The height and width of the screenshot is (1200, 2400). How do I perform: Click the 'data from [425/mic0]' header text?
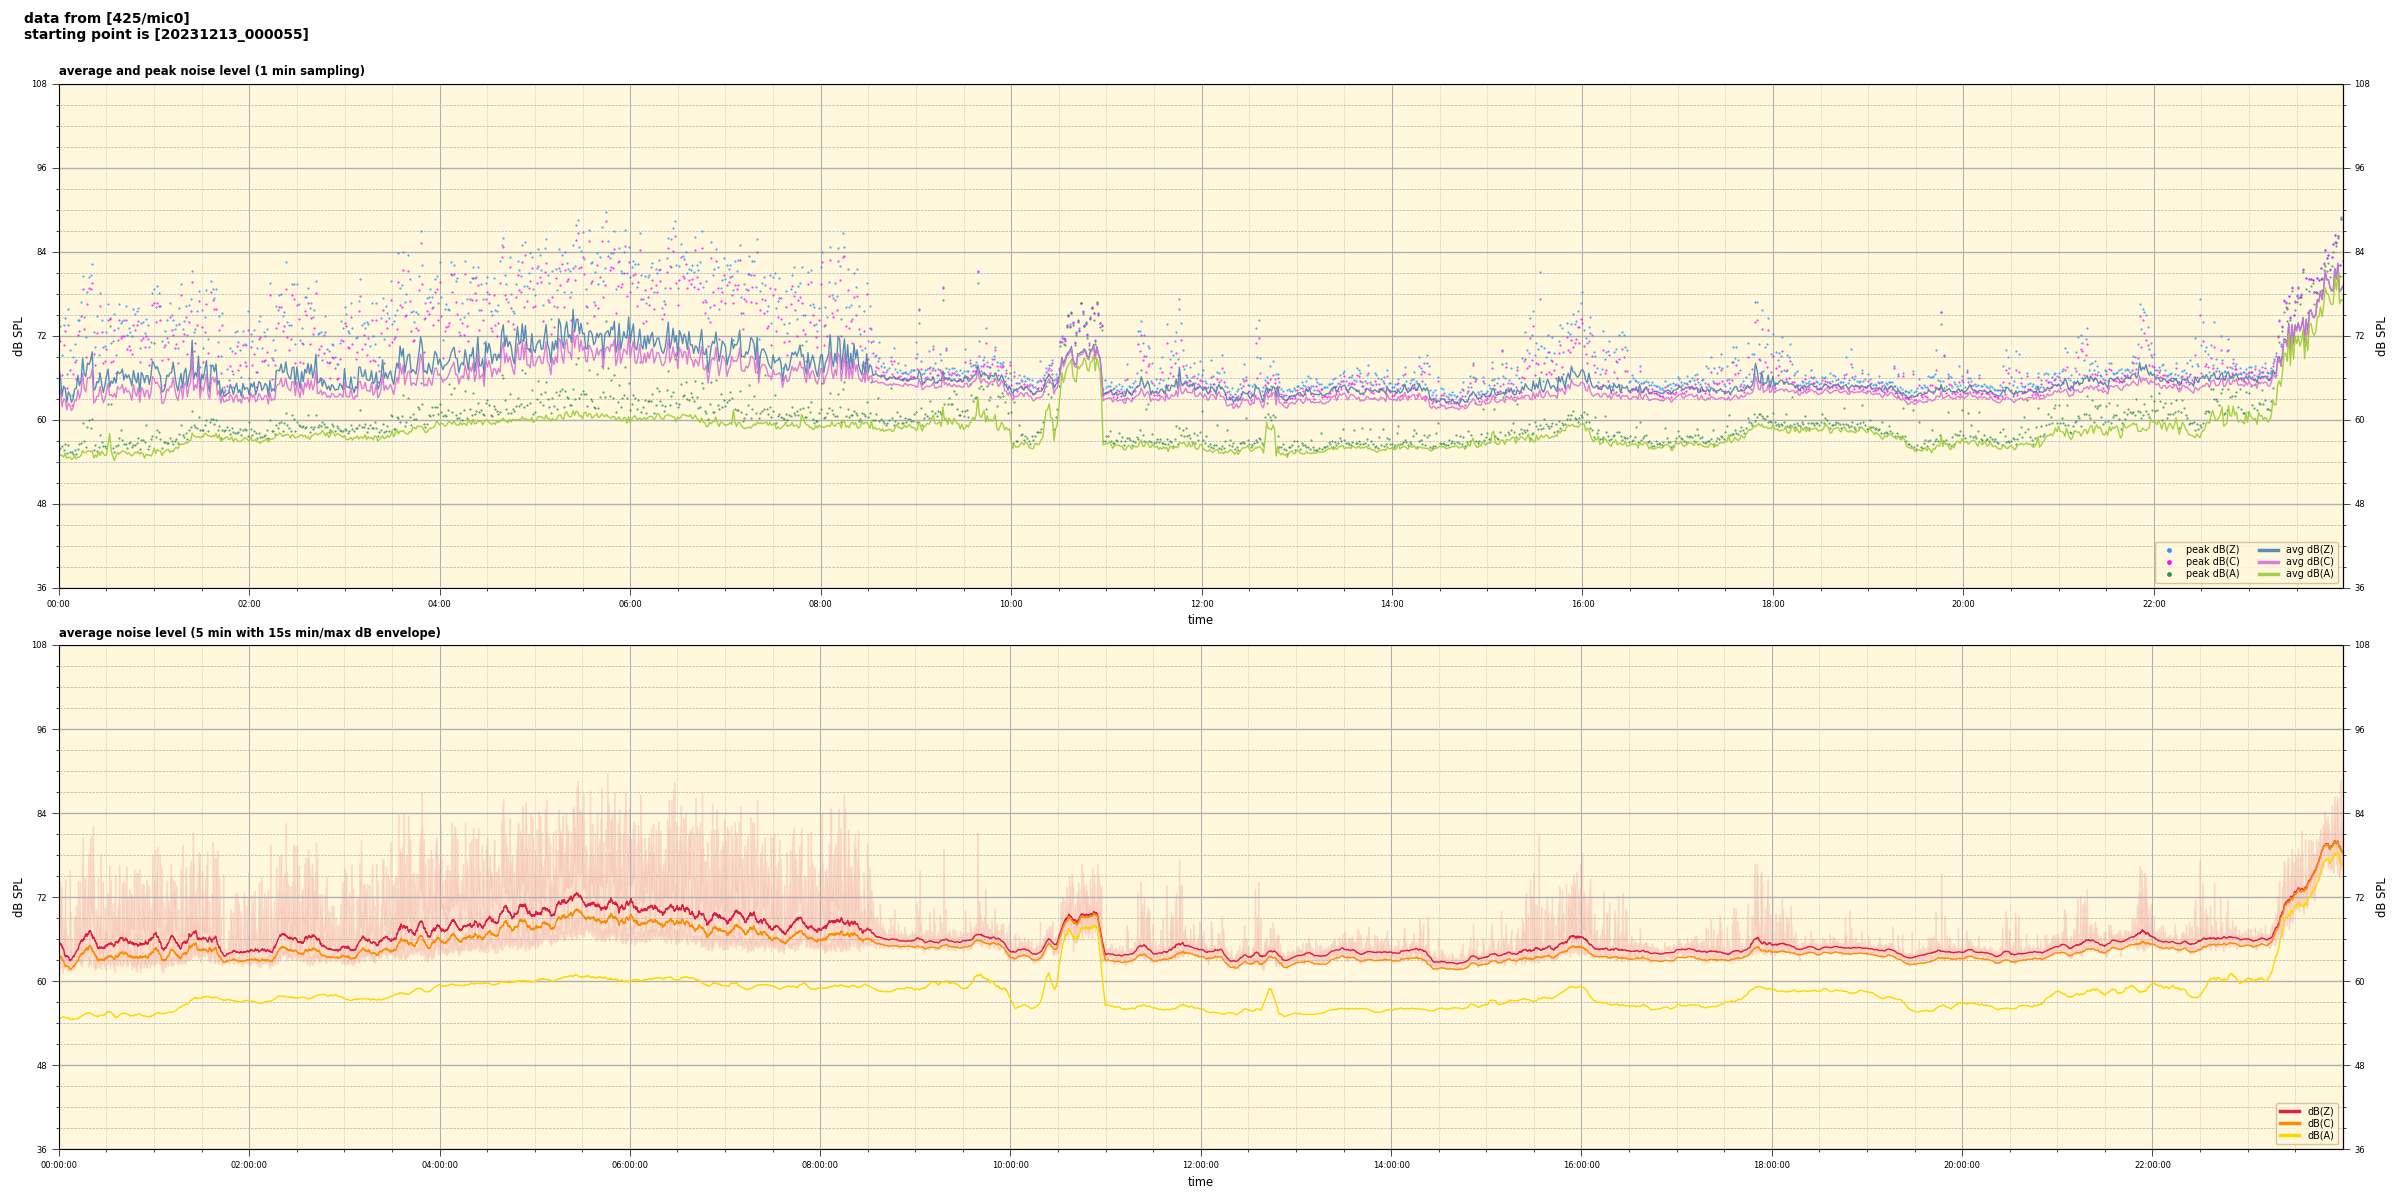[x=106, y=18]
